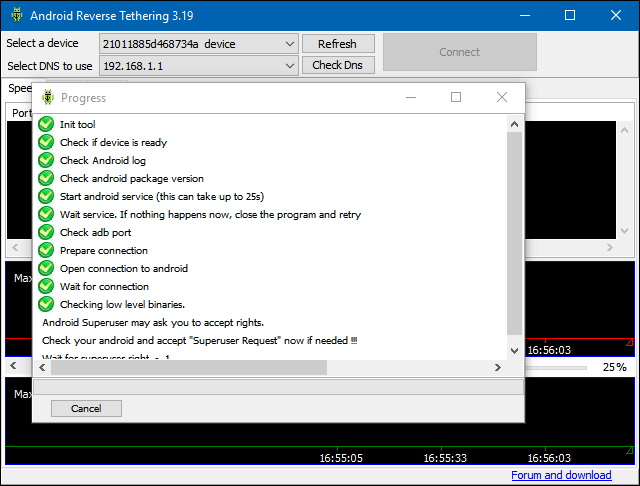Click 'Check Android log' step text
This screenshot has height=486, width=640.
tap(103, 160)
